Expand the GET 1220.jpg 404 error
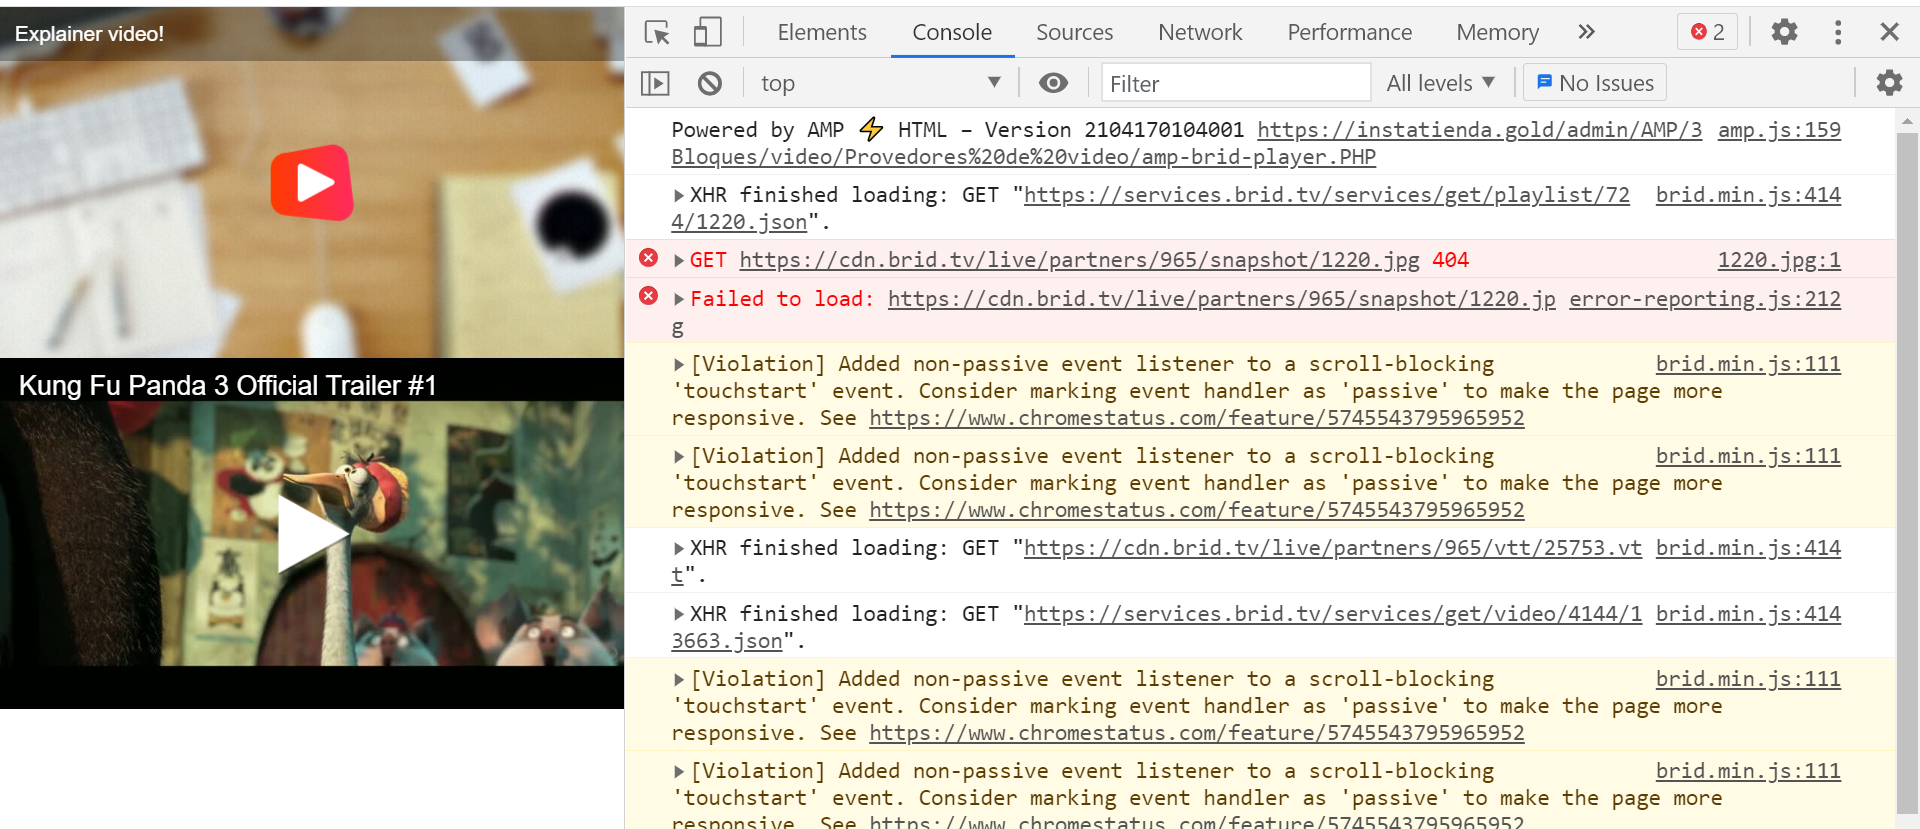The image size is (1920, 829). (x=679, y=261)
